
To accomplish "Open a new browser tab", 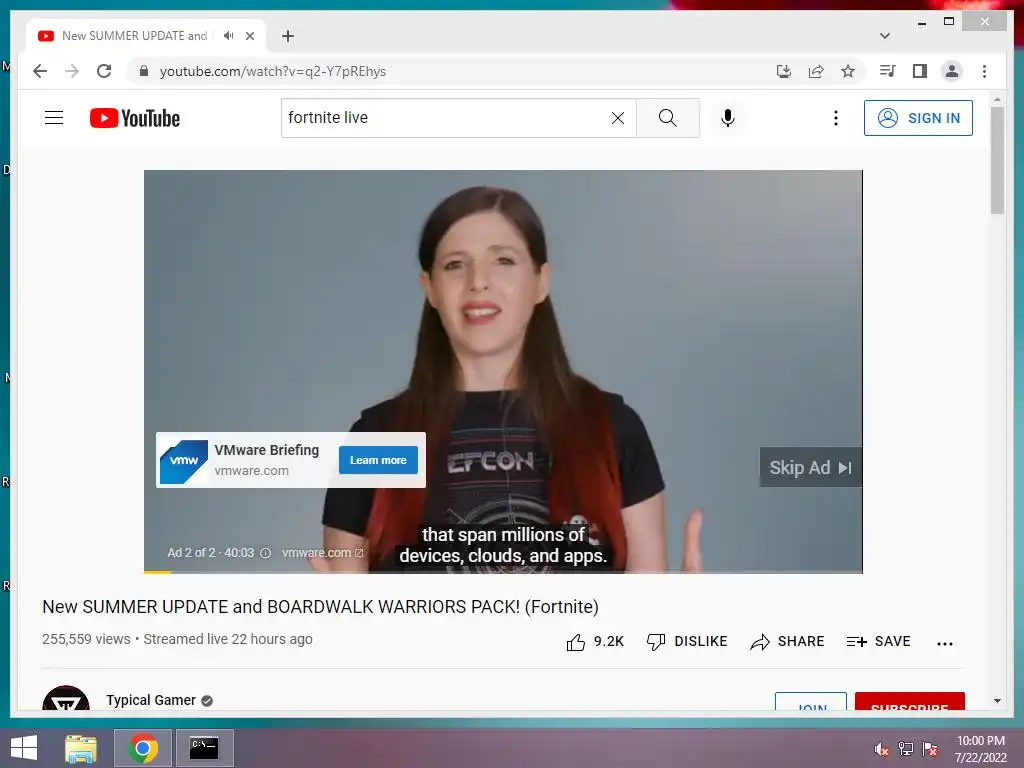I will pyautogui.click(x=288, y=36).
